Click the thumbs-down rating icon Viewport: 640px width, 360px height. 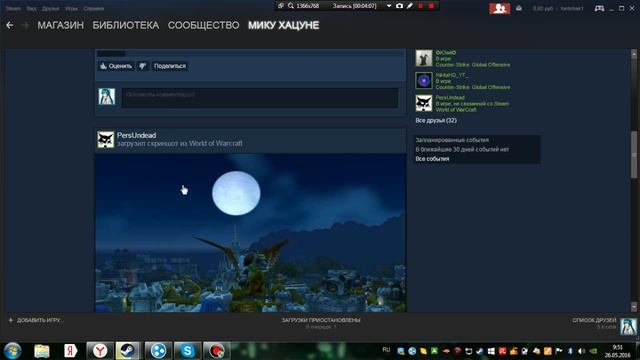point(142,66)
